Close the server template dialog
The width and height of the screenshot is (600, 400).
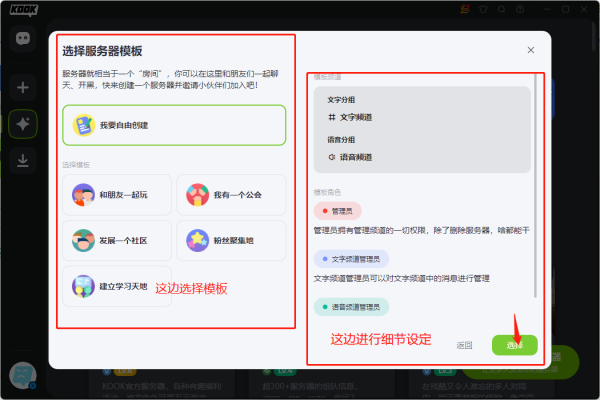coord(531,50)
